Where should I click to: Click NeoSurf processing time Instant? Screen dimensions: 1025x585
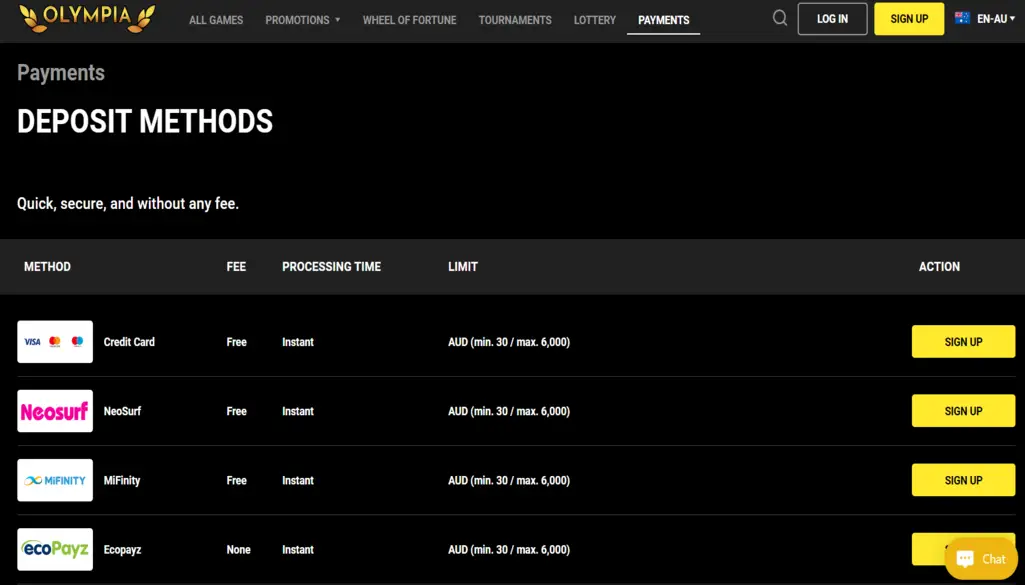(298, 411)
